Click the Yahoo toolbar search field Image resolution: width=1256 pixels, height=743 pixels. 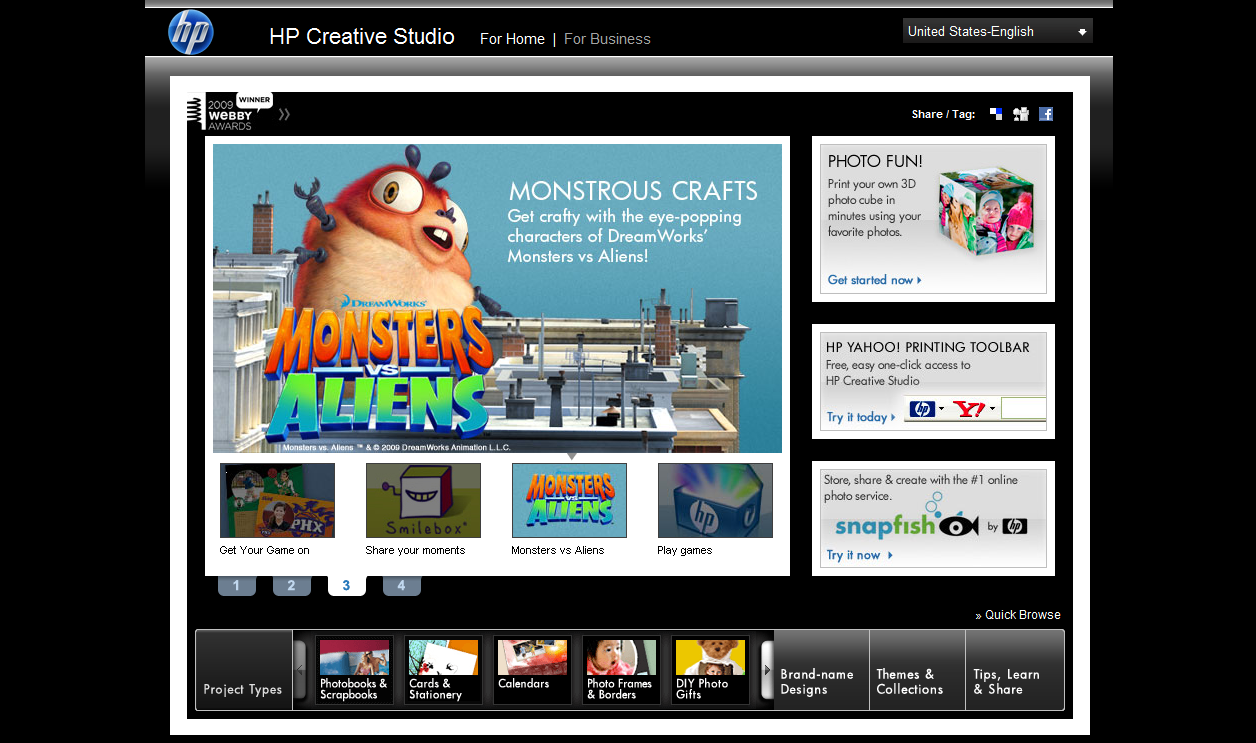1023,408
